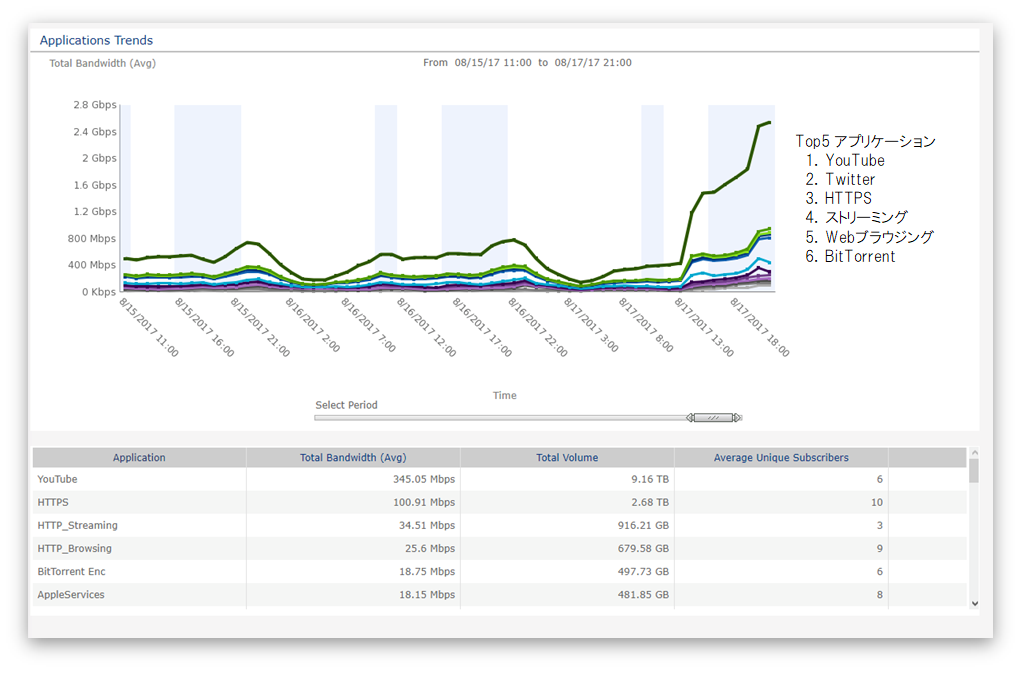Image resolution: width=1029 pixels, height=677 pixels.
Task: Click the 8/16/2017 12:00 x-axis label
Action: coord(427,327)
